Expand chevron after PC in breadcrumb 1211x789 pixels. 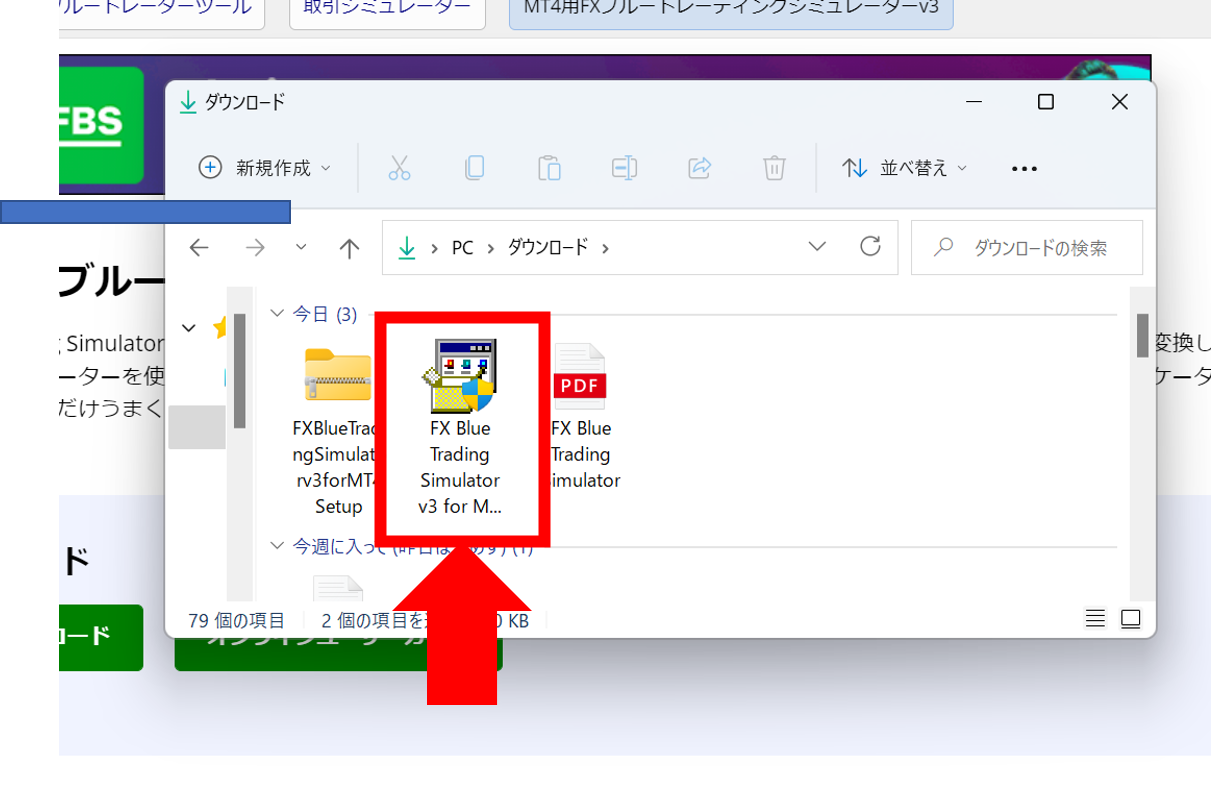pyautogui.click(x=491, y=248)
